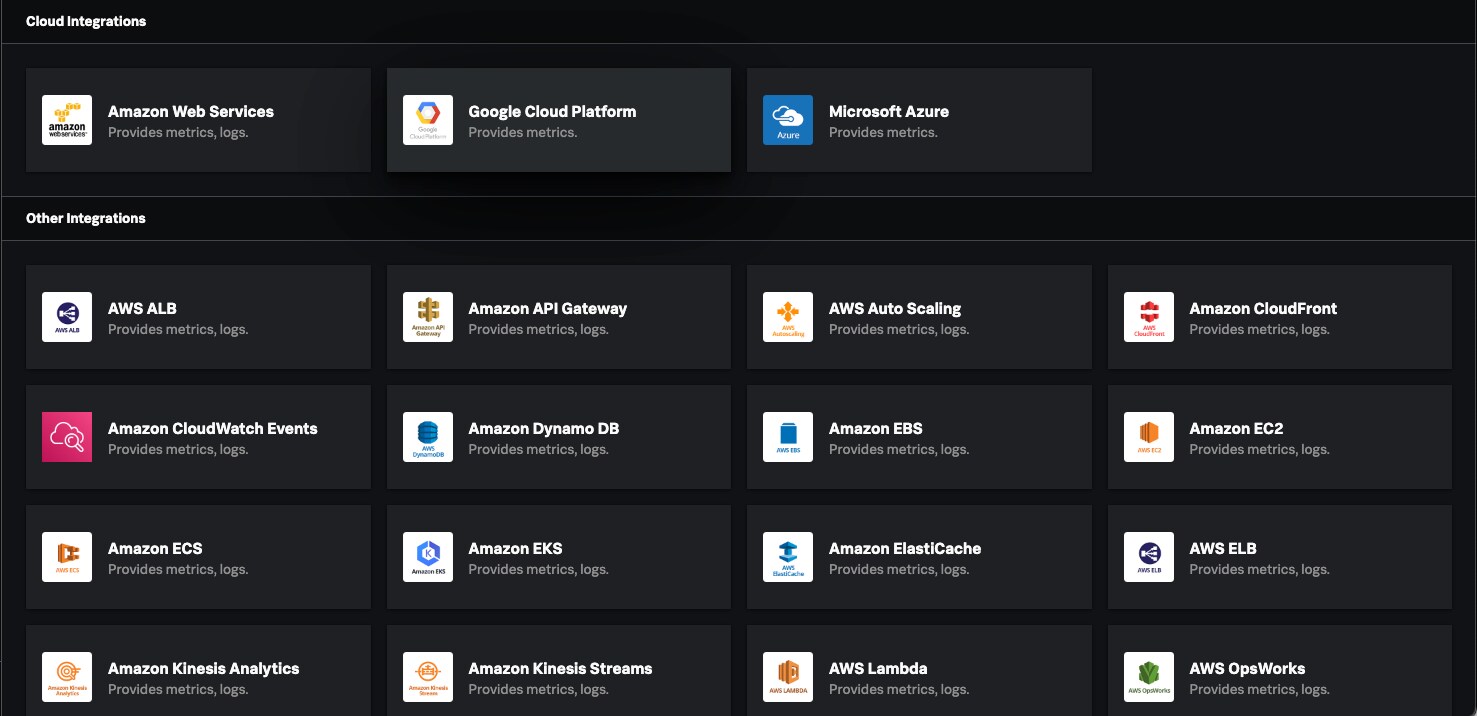Viewport: 1477px width, 716px height.
Task: Click the Microsoft Azure logo icon
Action: pyautogui.click(x=788, y=120)
